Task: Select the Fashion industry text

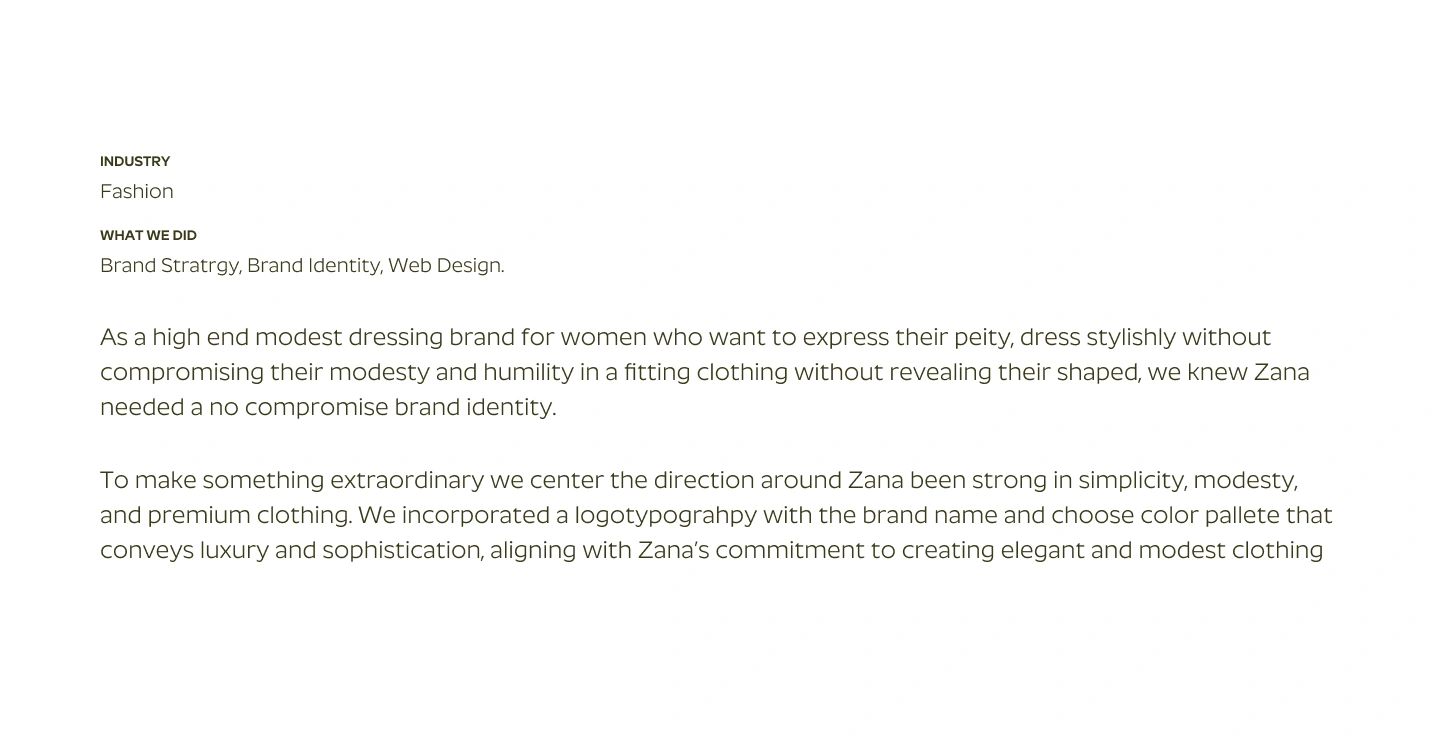Action: tap(137, 191)
